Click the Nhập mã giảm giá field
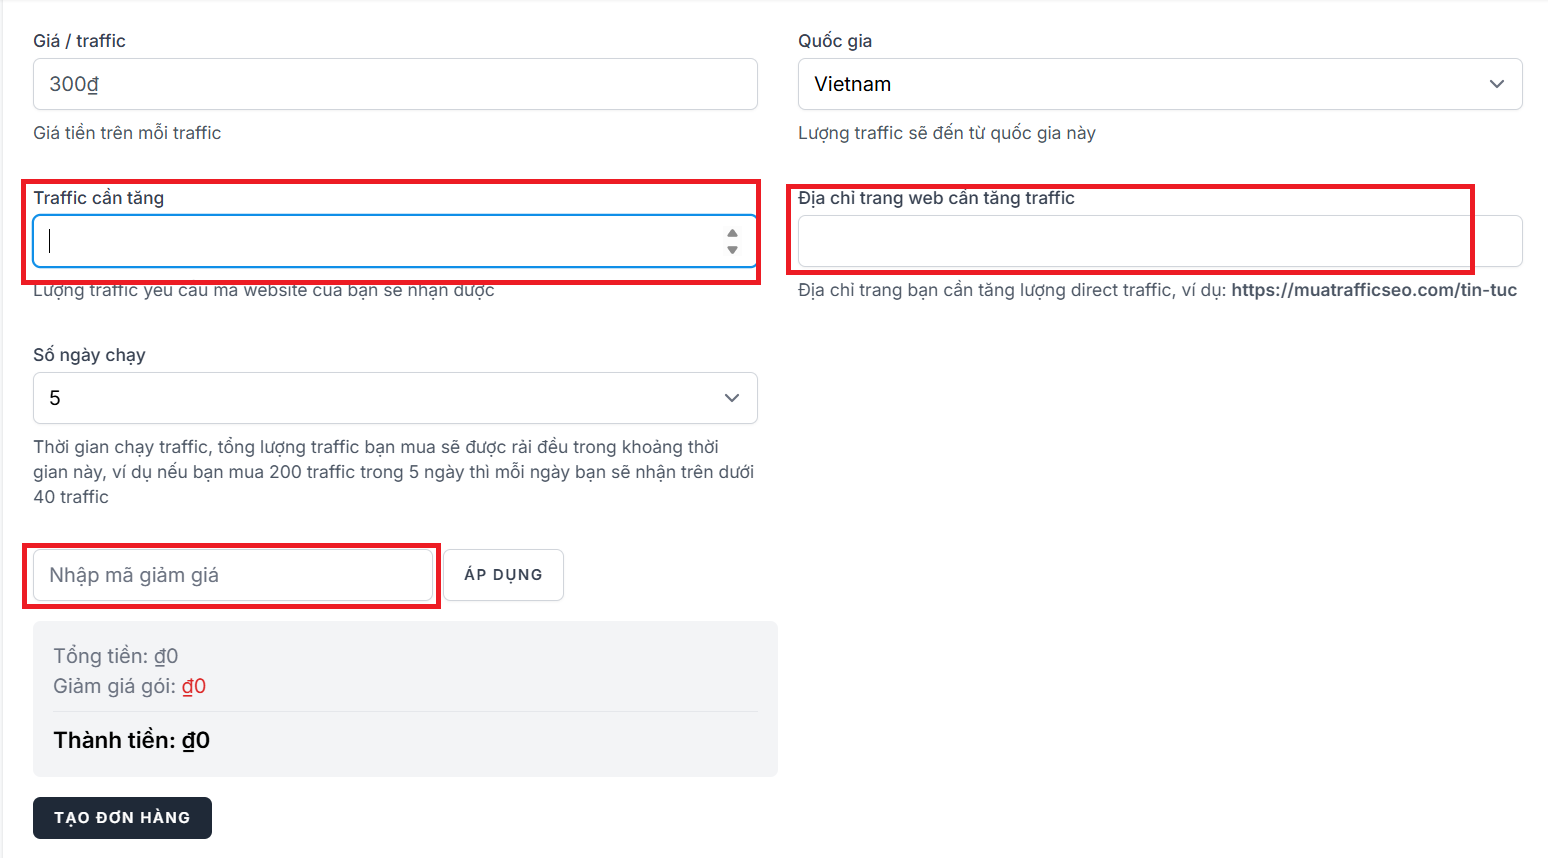This screenshot has height=858, width=1548. coord(233,575)
